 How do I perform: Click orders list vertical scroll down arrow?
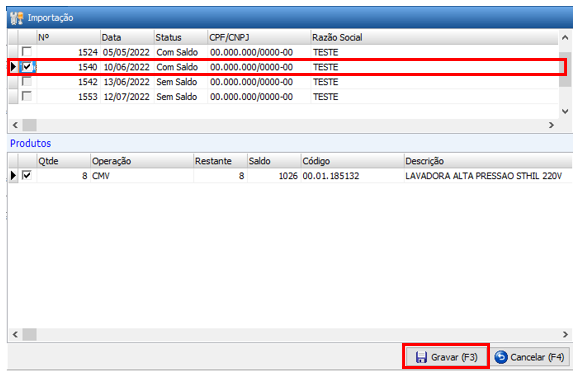565,111
